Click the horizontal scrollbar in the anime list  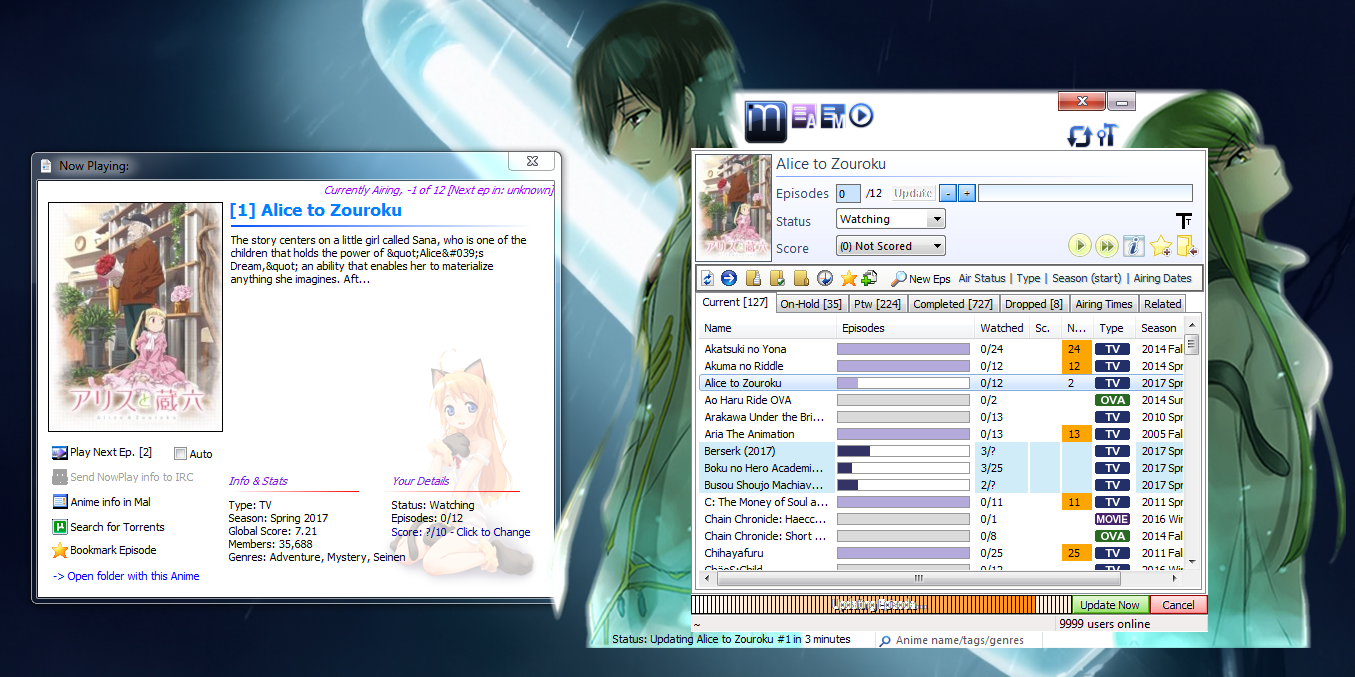point(917,579)
